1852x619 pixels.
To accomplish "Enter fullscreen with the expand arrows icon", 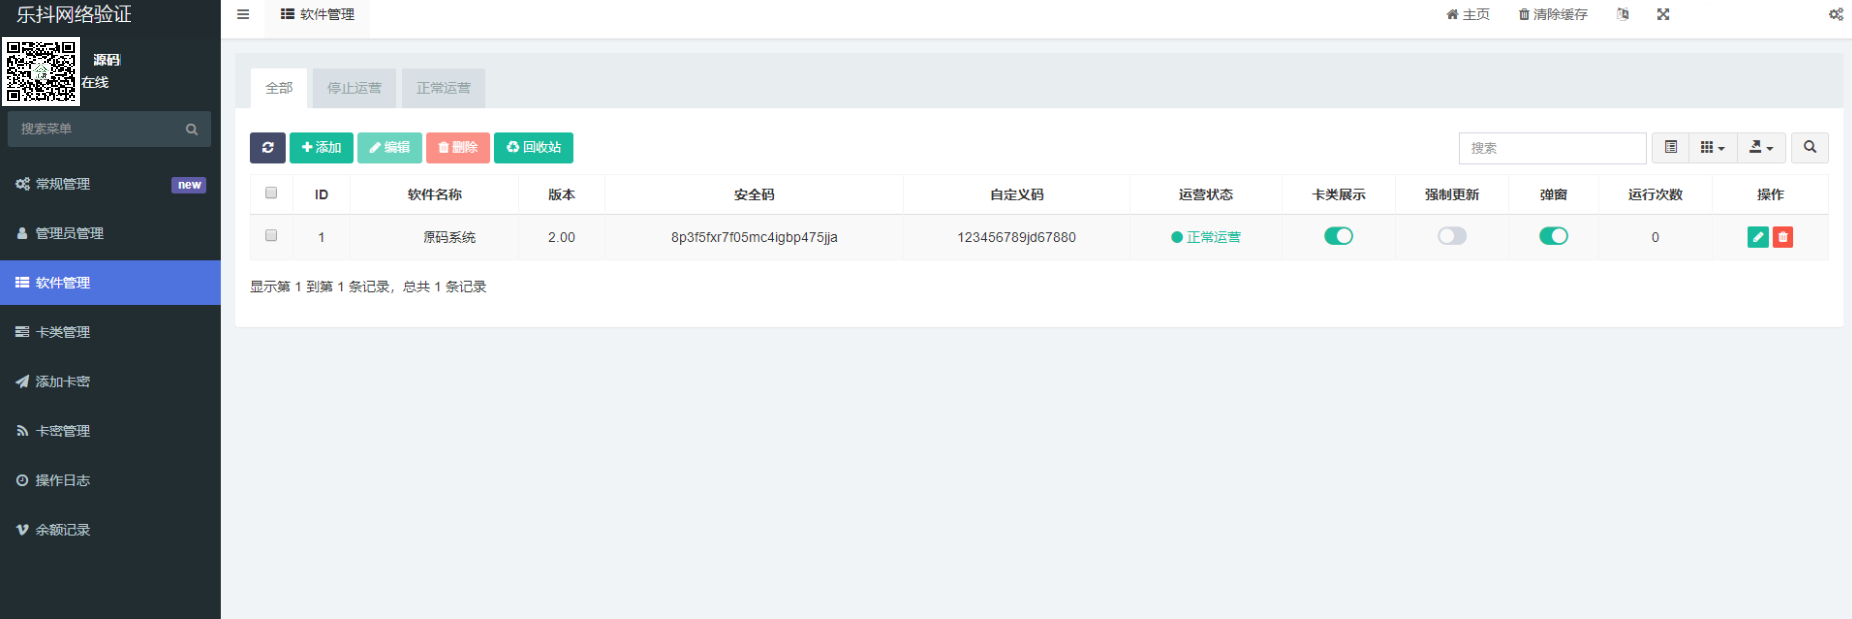I will click(1663, 14).
